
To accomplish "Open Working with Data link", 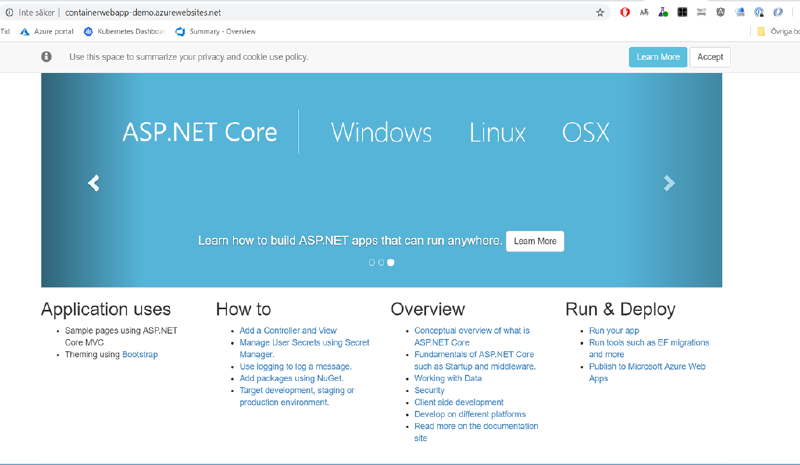I will tap(448, 378).
